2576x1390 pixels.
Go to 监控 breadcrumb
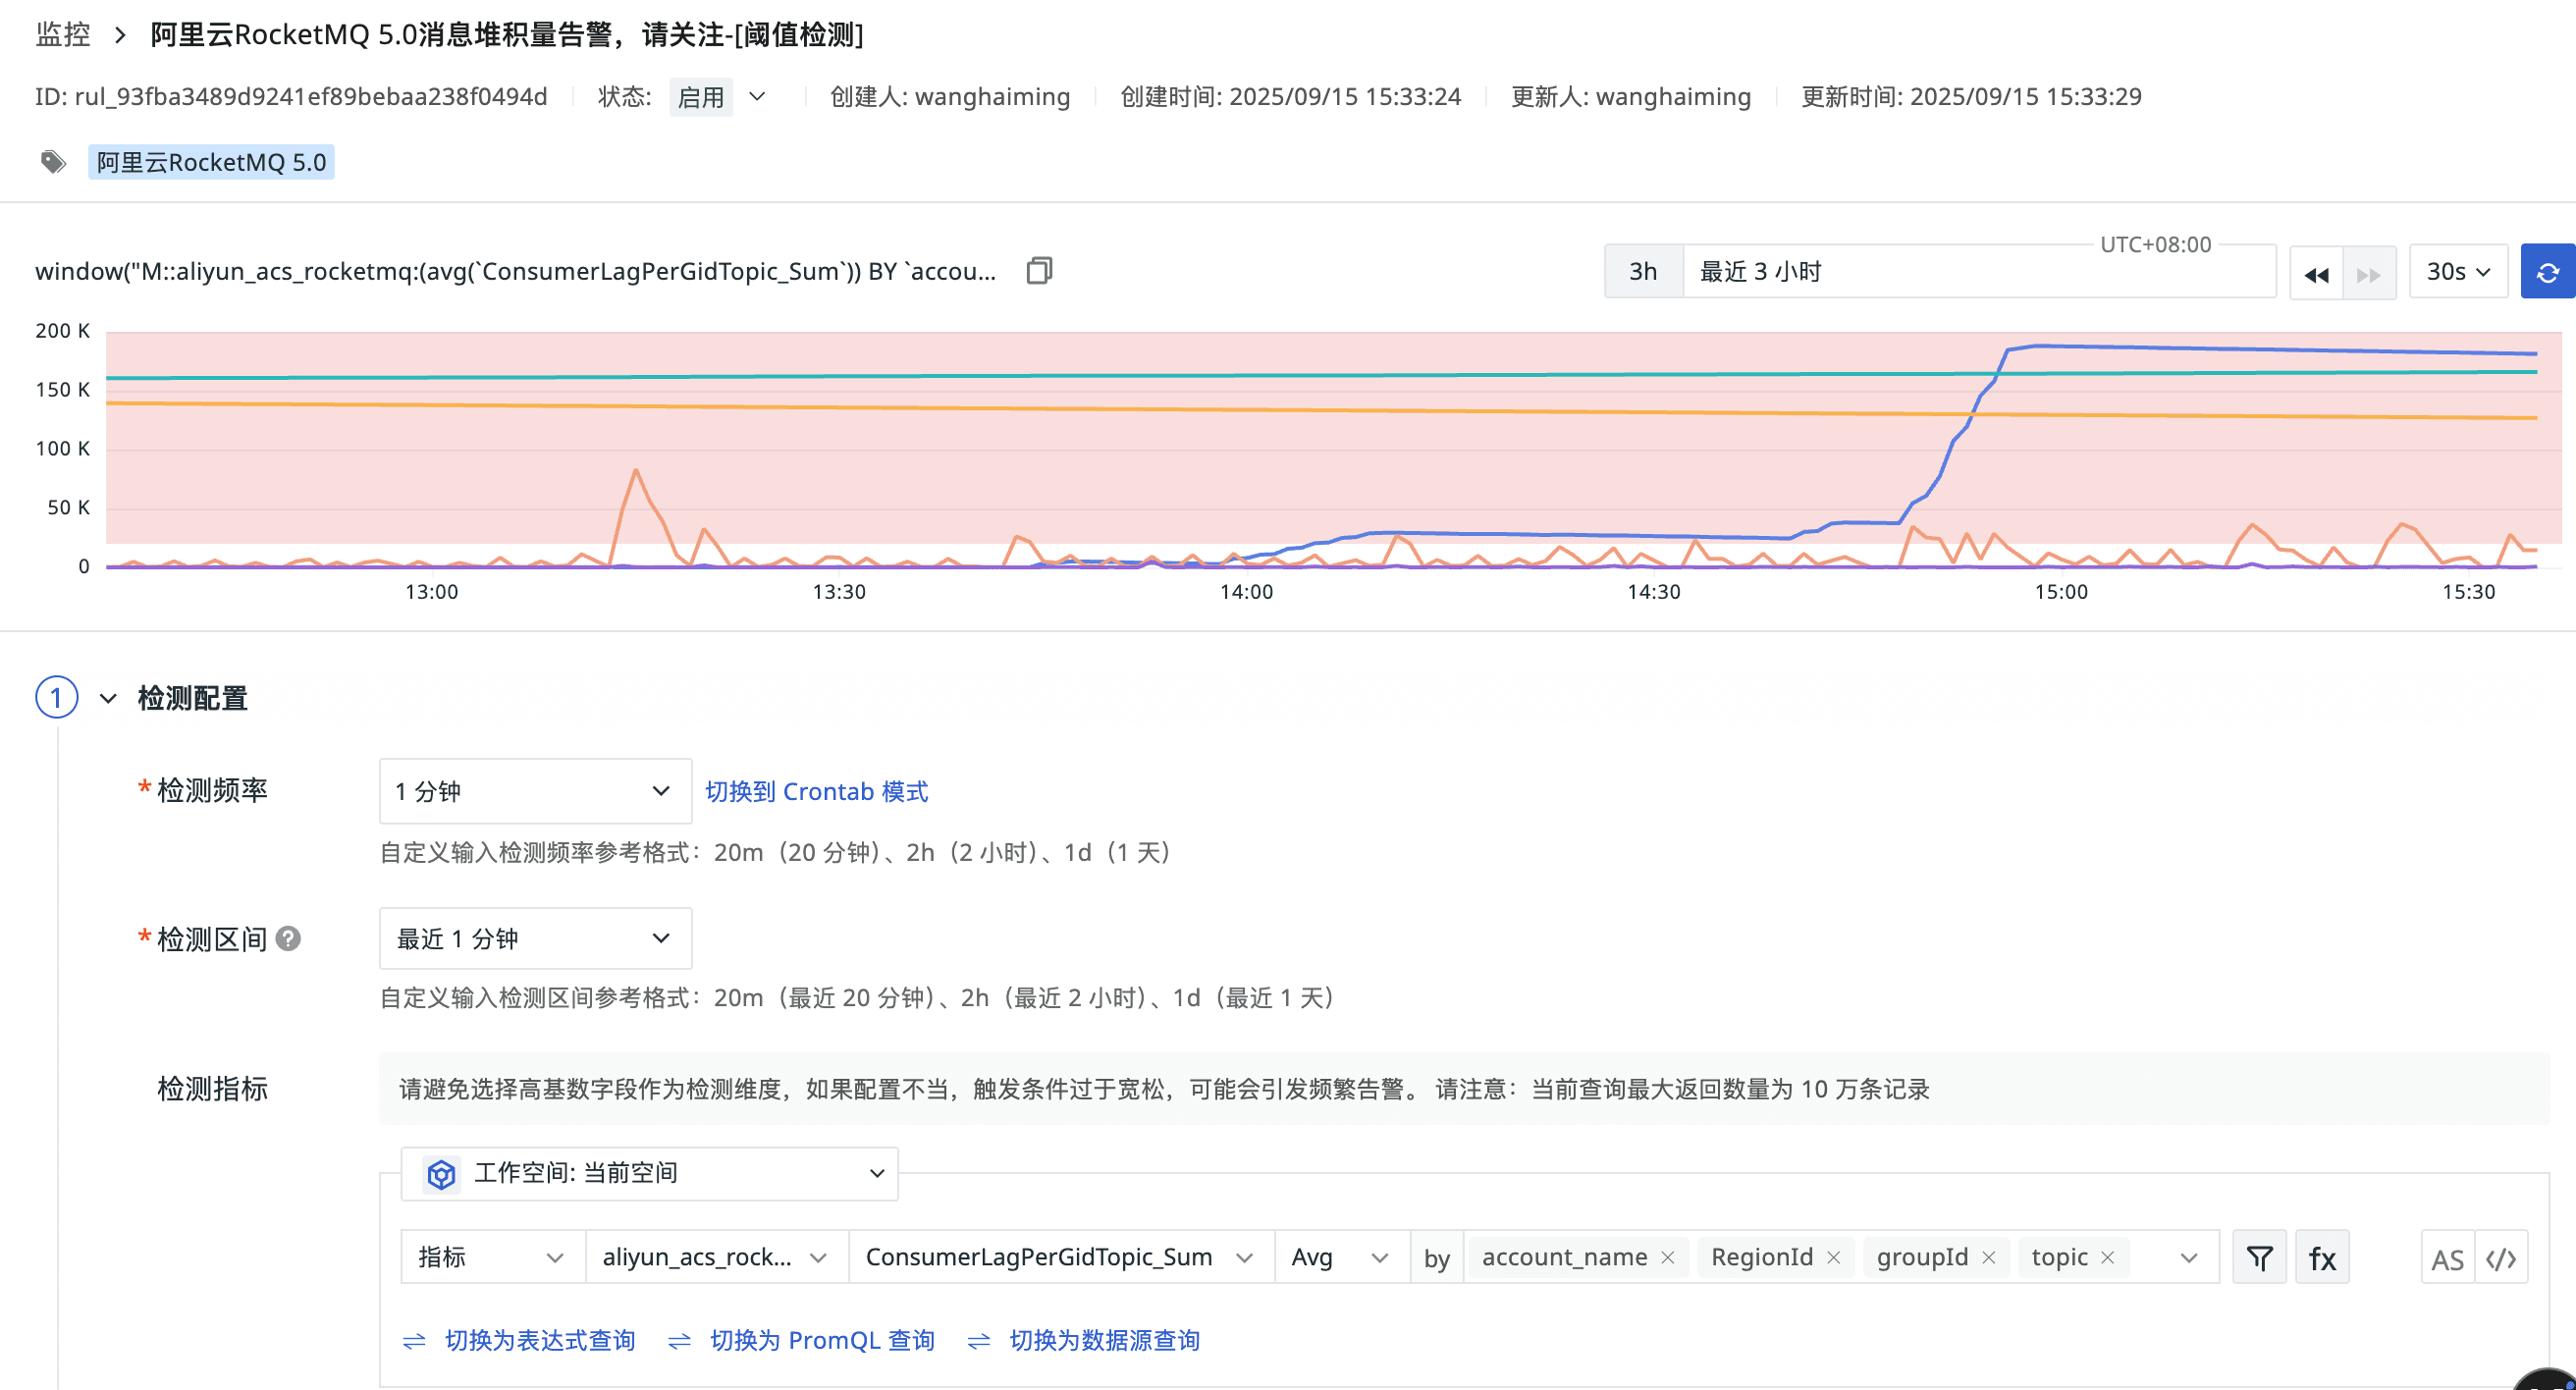62,35
